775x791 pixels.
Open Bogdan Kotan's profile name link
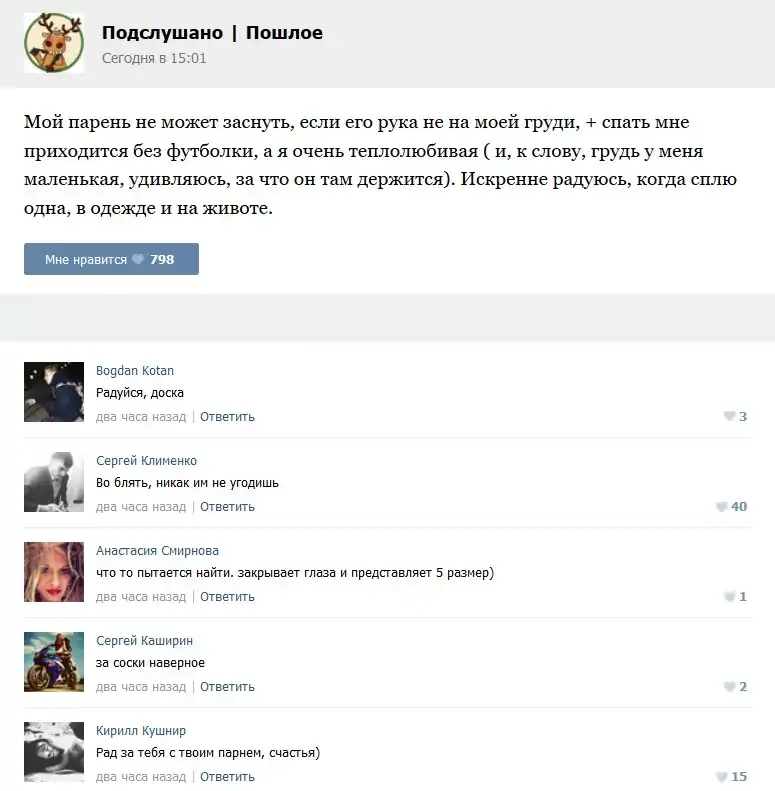pos(135,371)
